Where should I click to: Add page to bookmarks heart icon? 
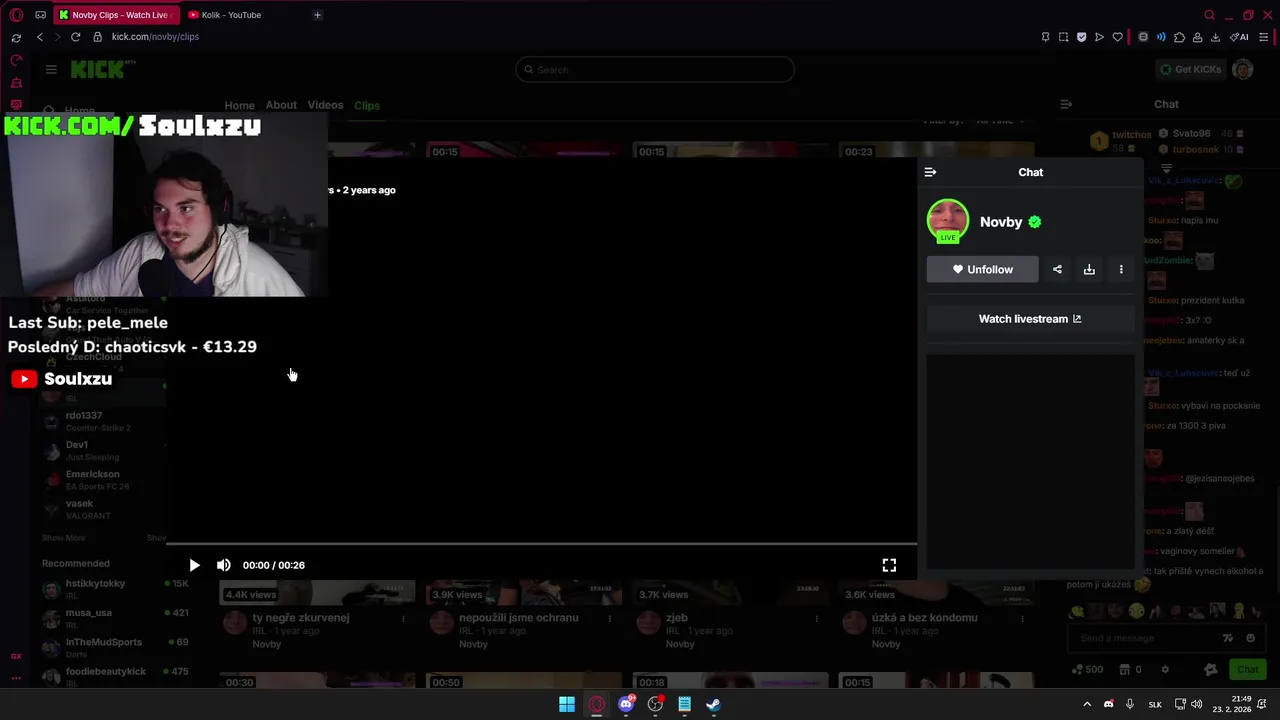(1117, 37)
